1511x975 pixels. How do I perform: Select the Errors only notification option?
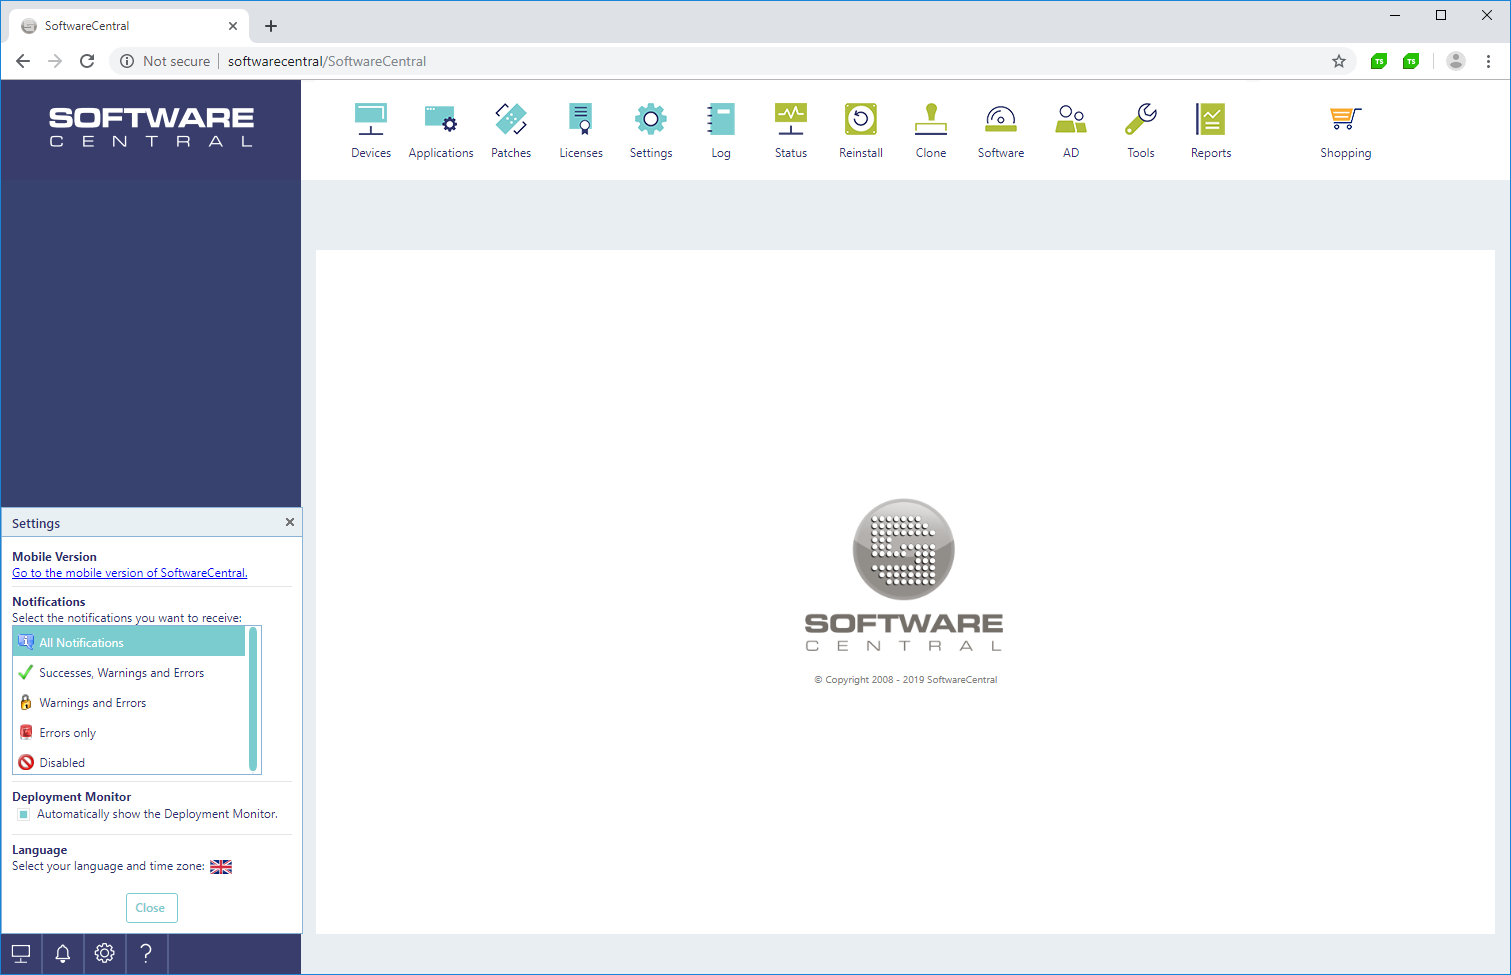(68, 733)
